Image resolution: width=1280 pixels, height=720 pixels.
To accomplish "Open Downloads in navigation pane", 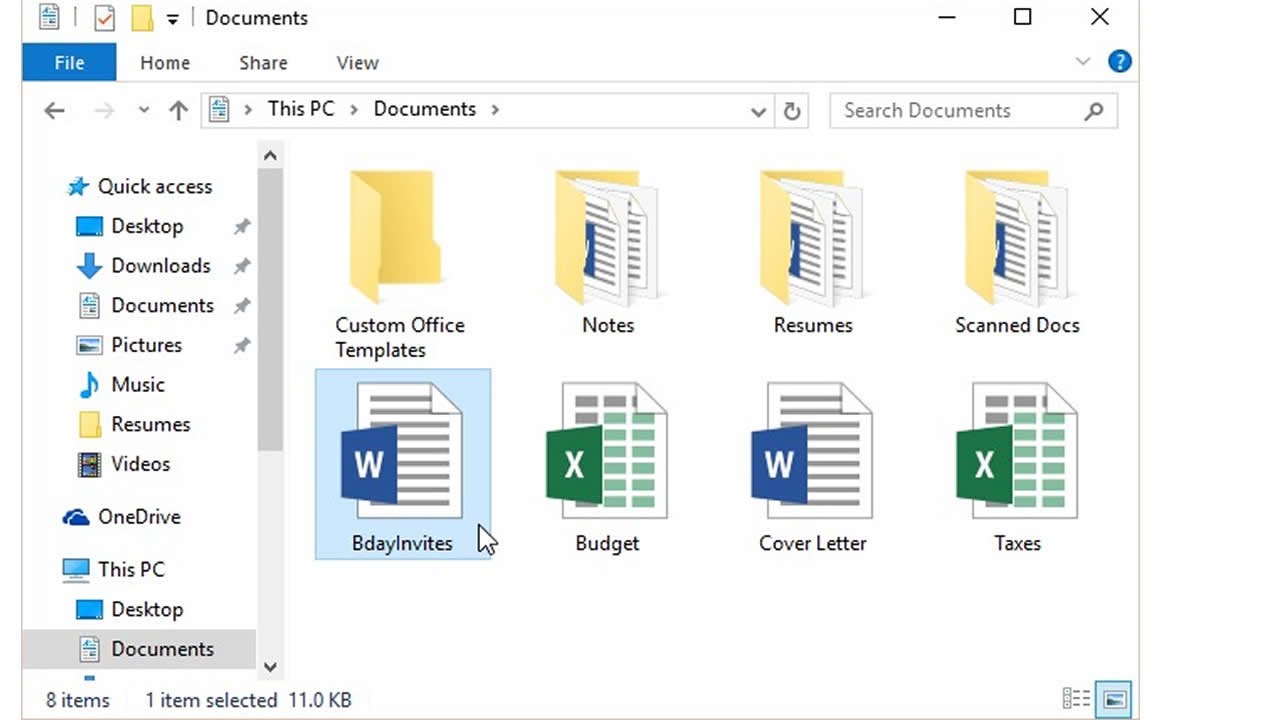I will [x=143, y=266].
